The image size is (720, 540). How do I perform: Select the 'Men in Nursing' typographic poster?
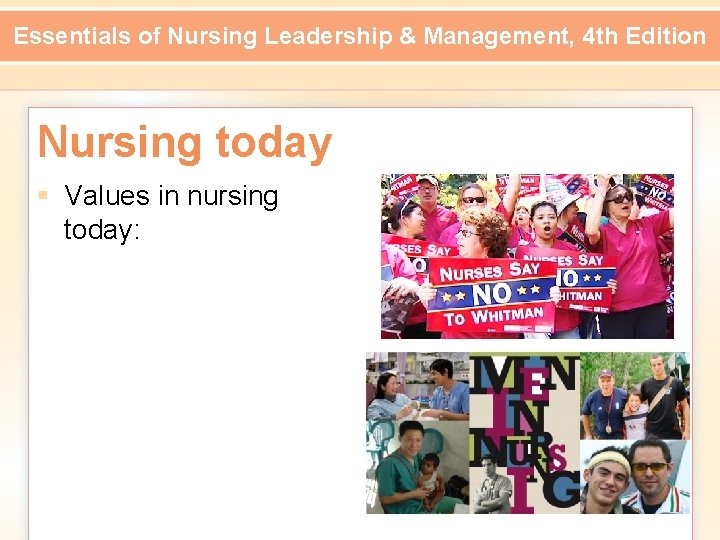(524, 433)
